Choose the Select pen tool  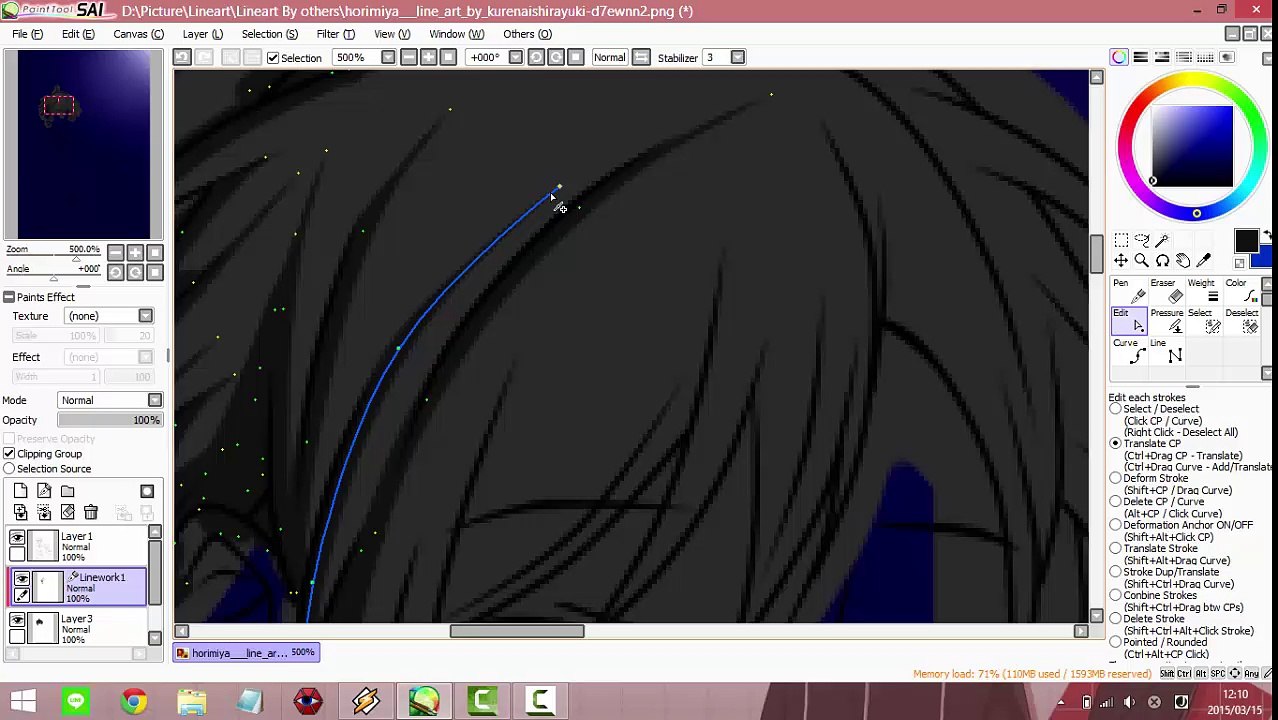tap(1205, 321)
